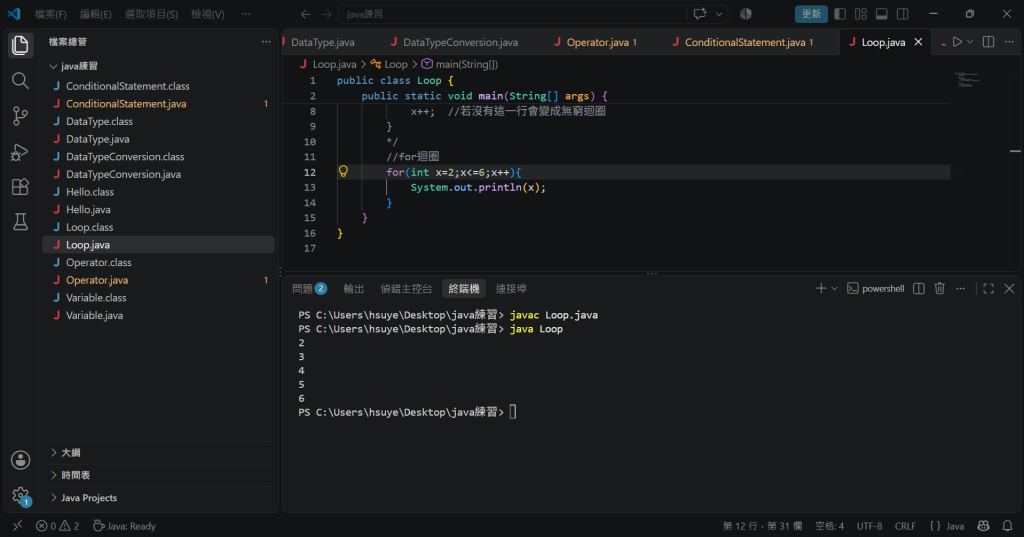Open new terminal profile dropdown
This screenshot has height=537, width=1024.
point(834,288)
